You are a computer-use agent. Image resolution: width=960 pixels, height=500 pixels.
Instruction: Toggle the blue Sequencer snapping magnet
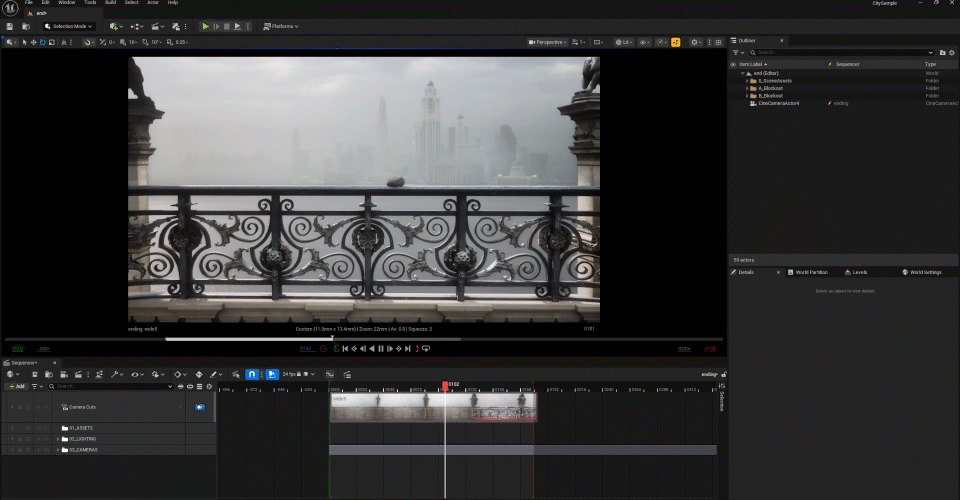252,375
